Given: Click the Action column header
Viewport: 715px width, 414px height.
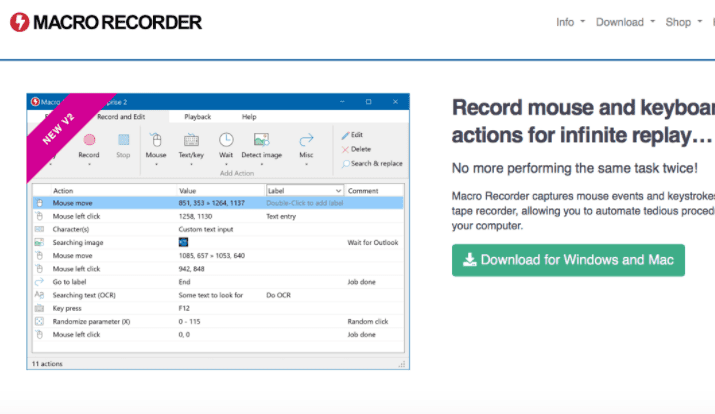Looking at the screenshot, I should (x=63, y=191).
